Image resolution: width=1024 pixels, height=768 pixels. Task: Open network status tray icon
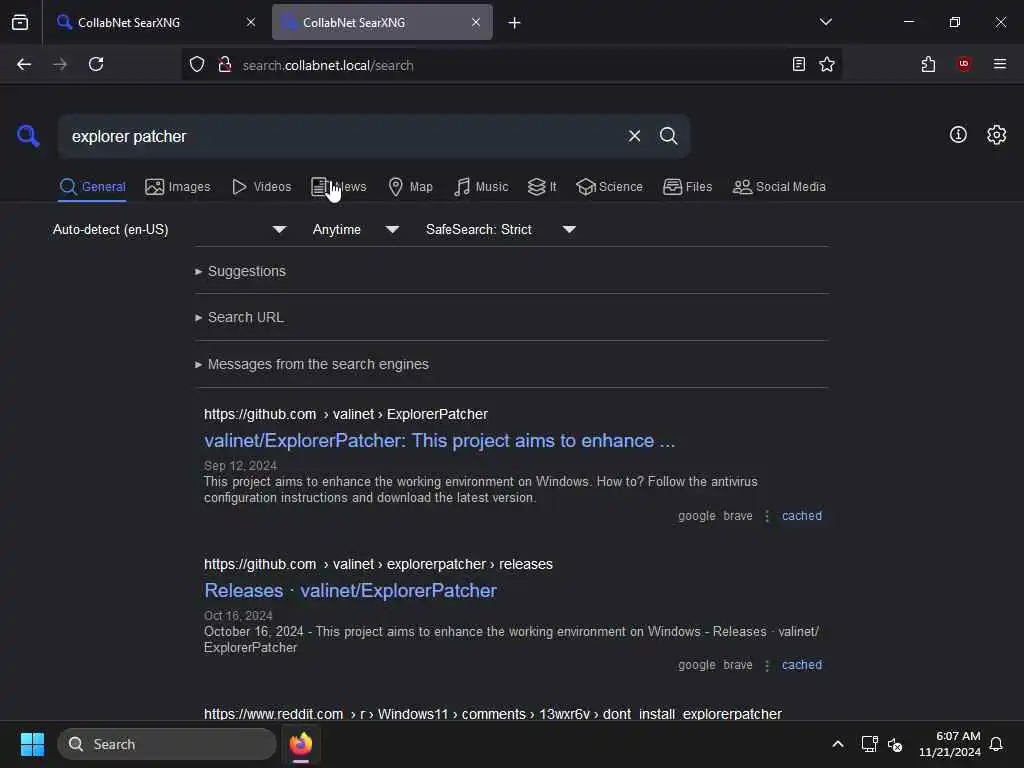869,744
